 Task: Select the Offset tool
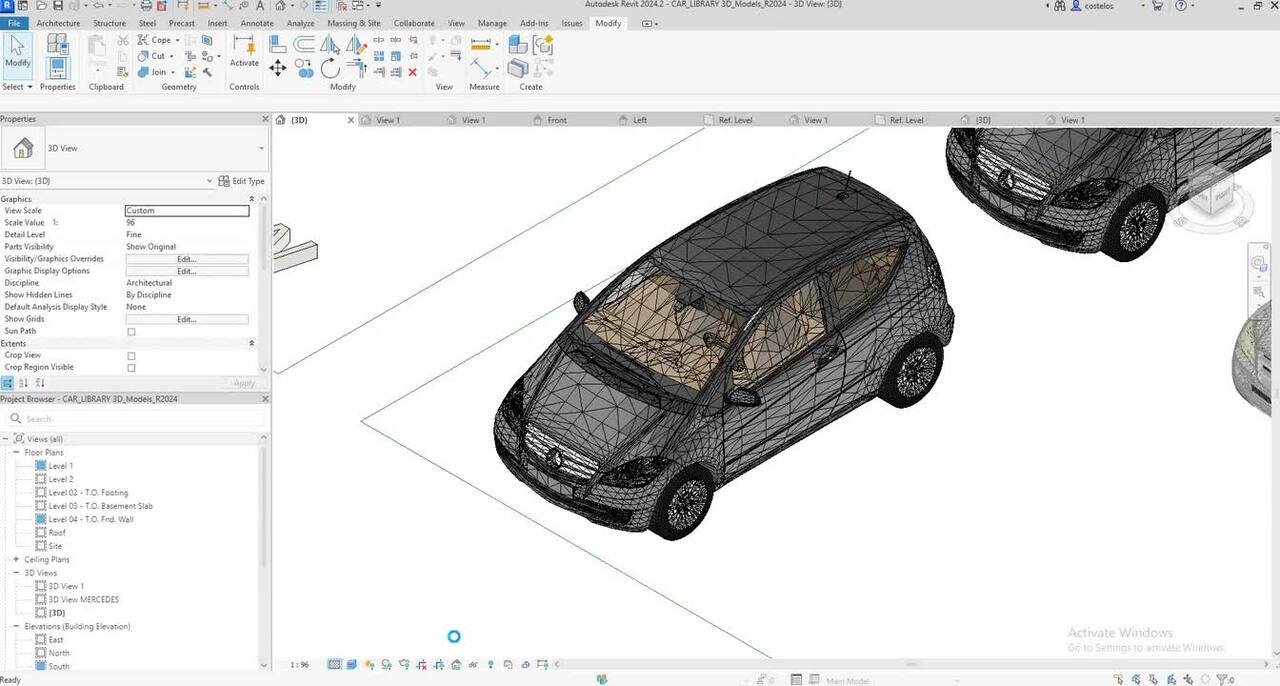[304, 45]
